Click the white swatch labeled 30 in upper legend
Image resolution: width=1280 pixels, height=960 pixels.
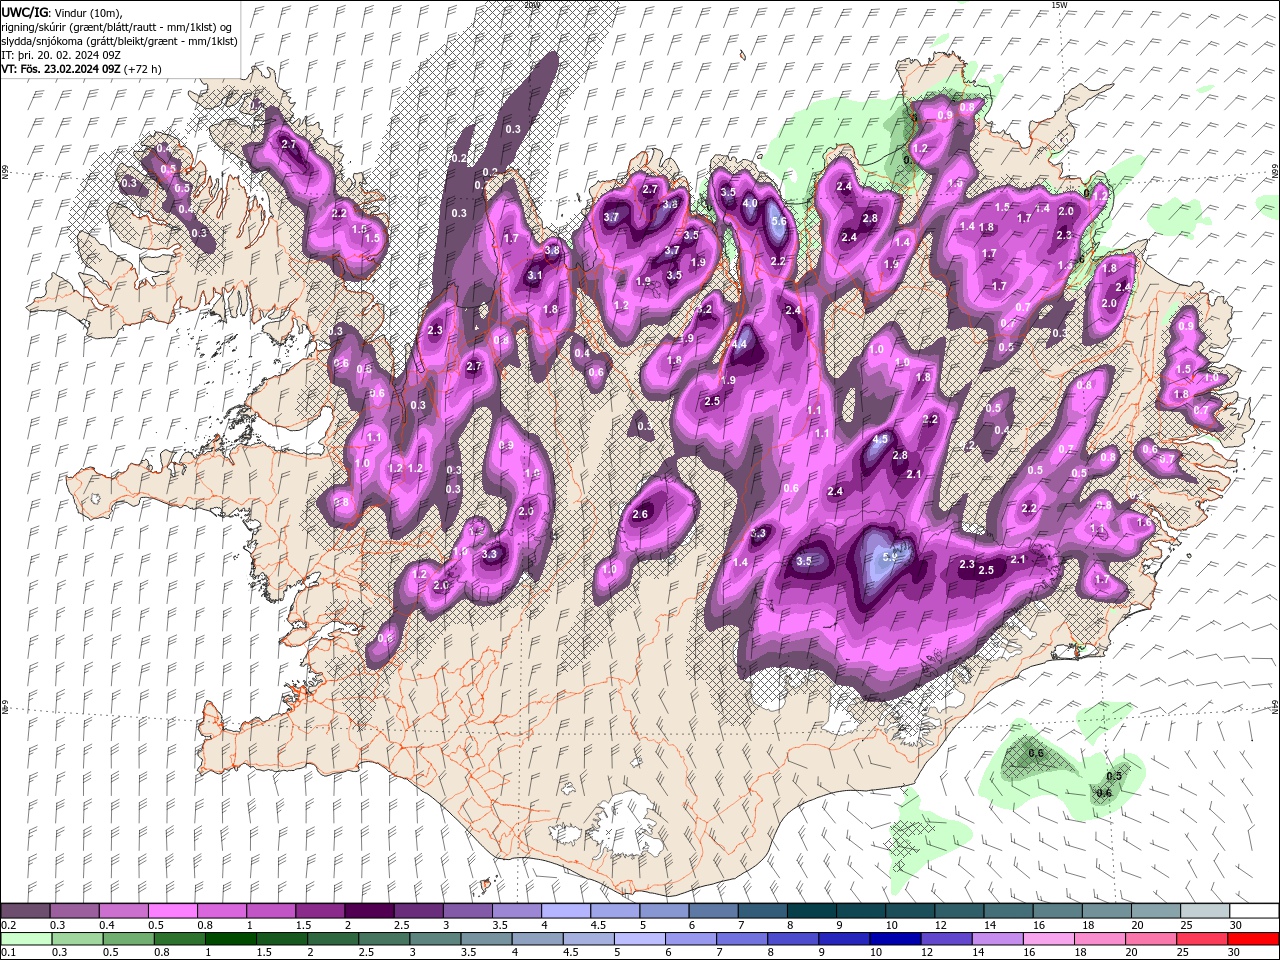tap(1255, 911)
